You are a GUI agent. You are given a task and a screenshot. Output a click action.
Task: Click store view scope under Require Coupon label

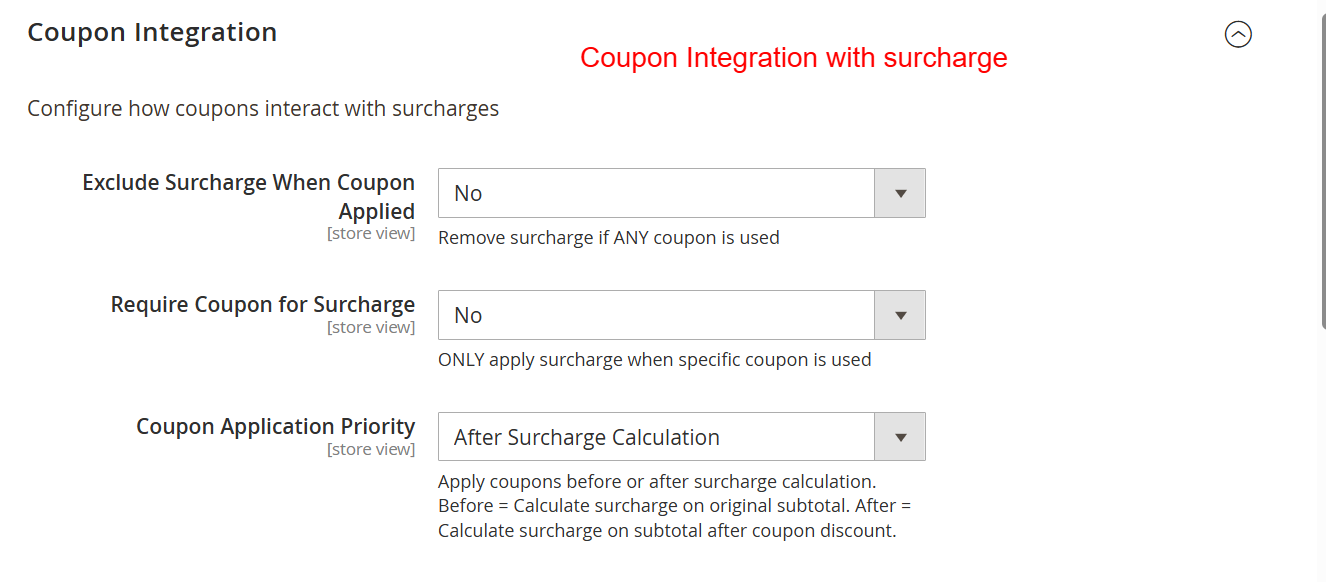tap(370, 328)
